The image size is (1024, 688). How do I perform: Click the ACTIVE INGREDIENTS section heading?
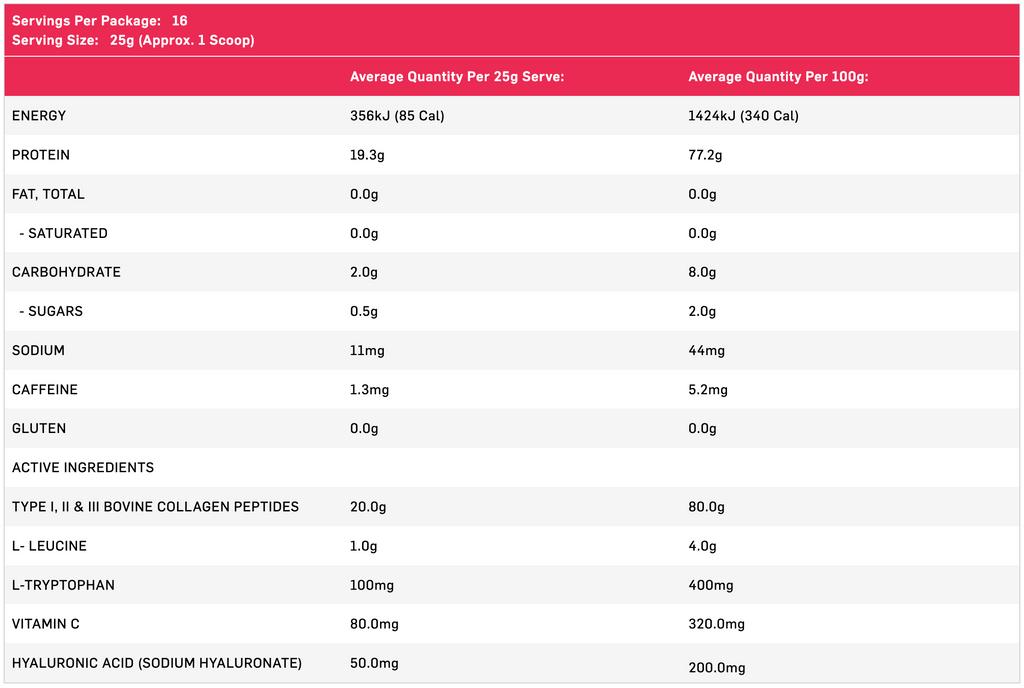pos(83,467)
